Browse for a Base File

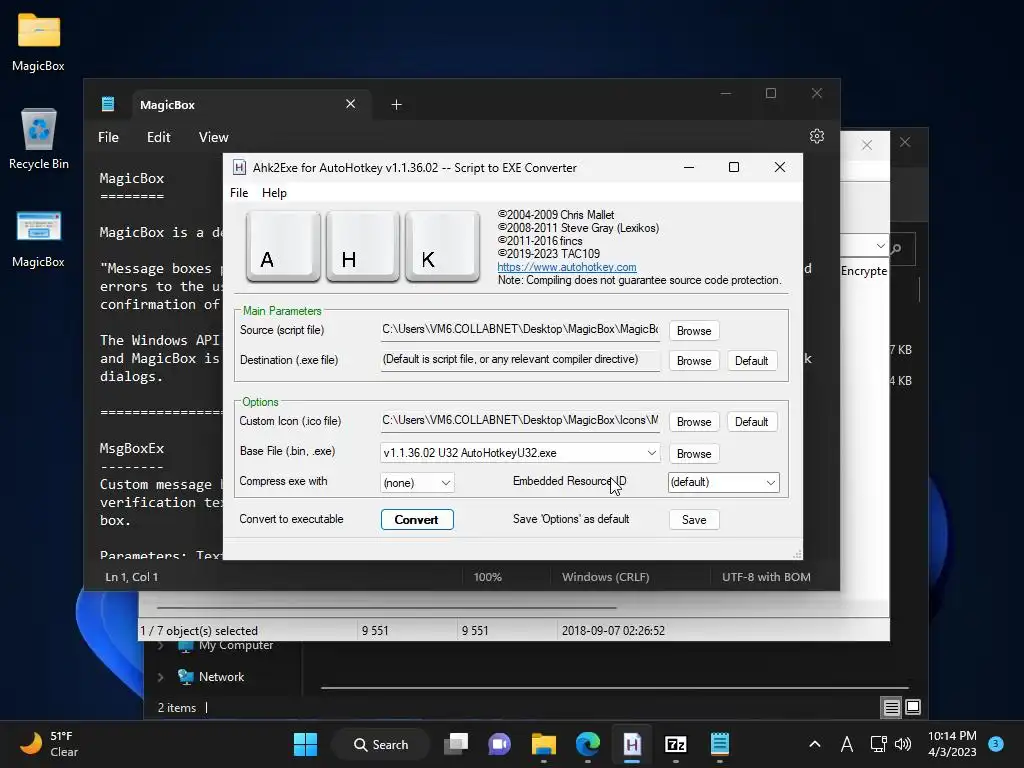(694, 453)
